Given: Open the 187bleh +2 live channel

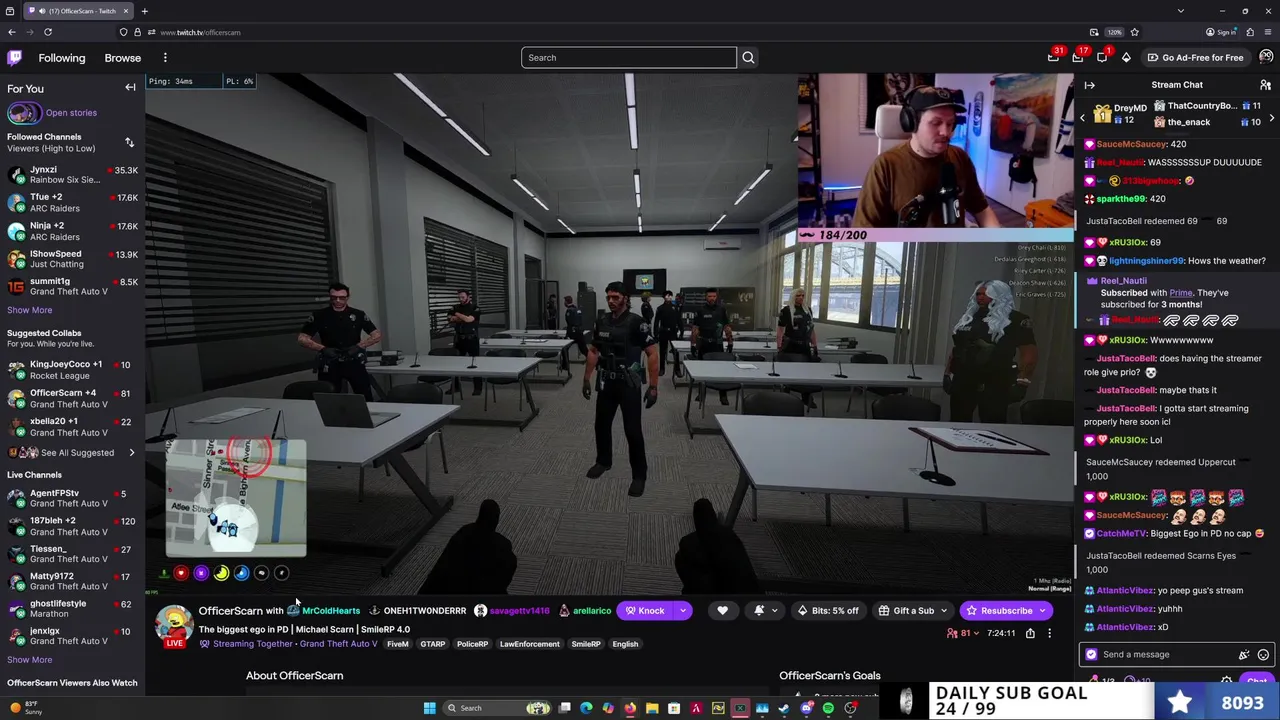Looking at the screenshot, I should [72, 526].
